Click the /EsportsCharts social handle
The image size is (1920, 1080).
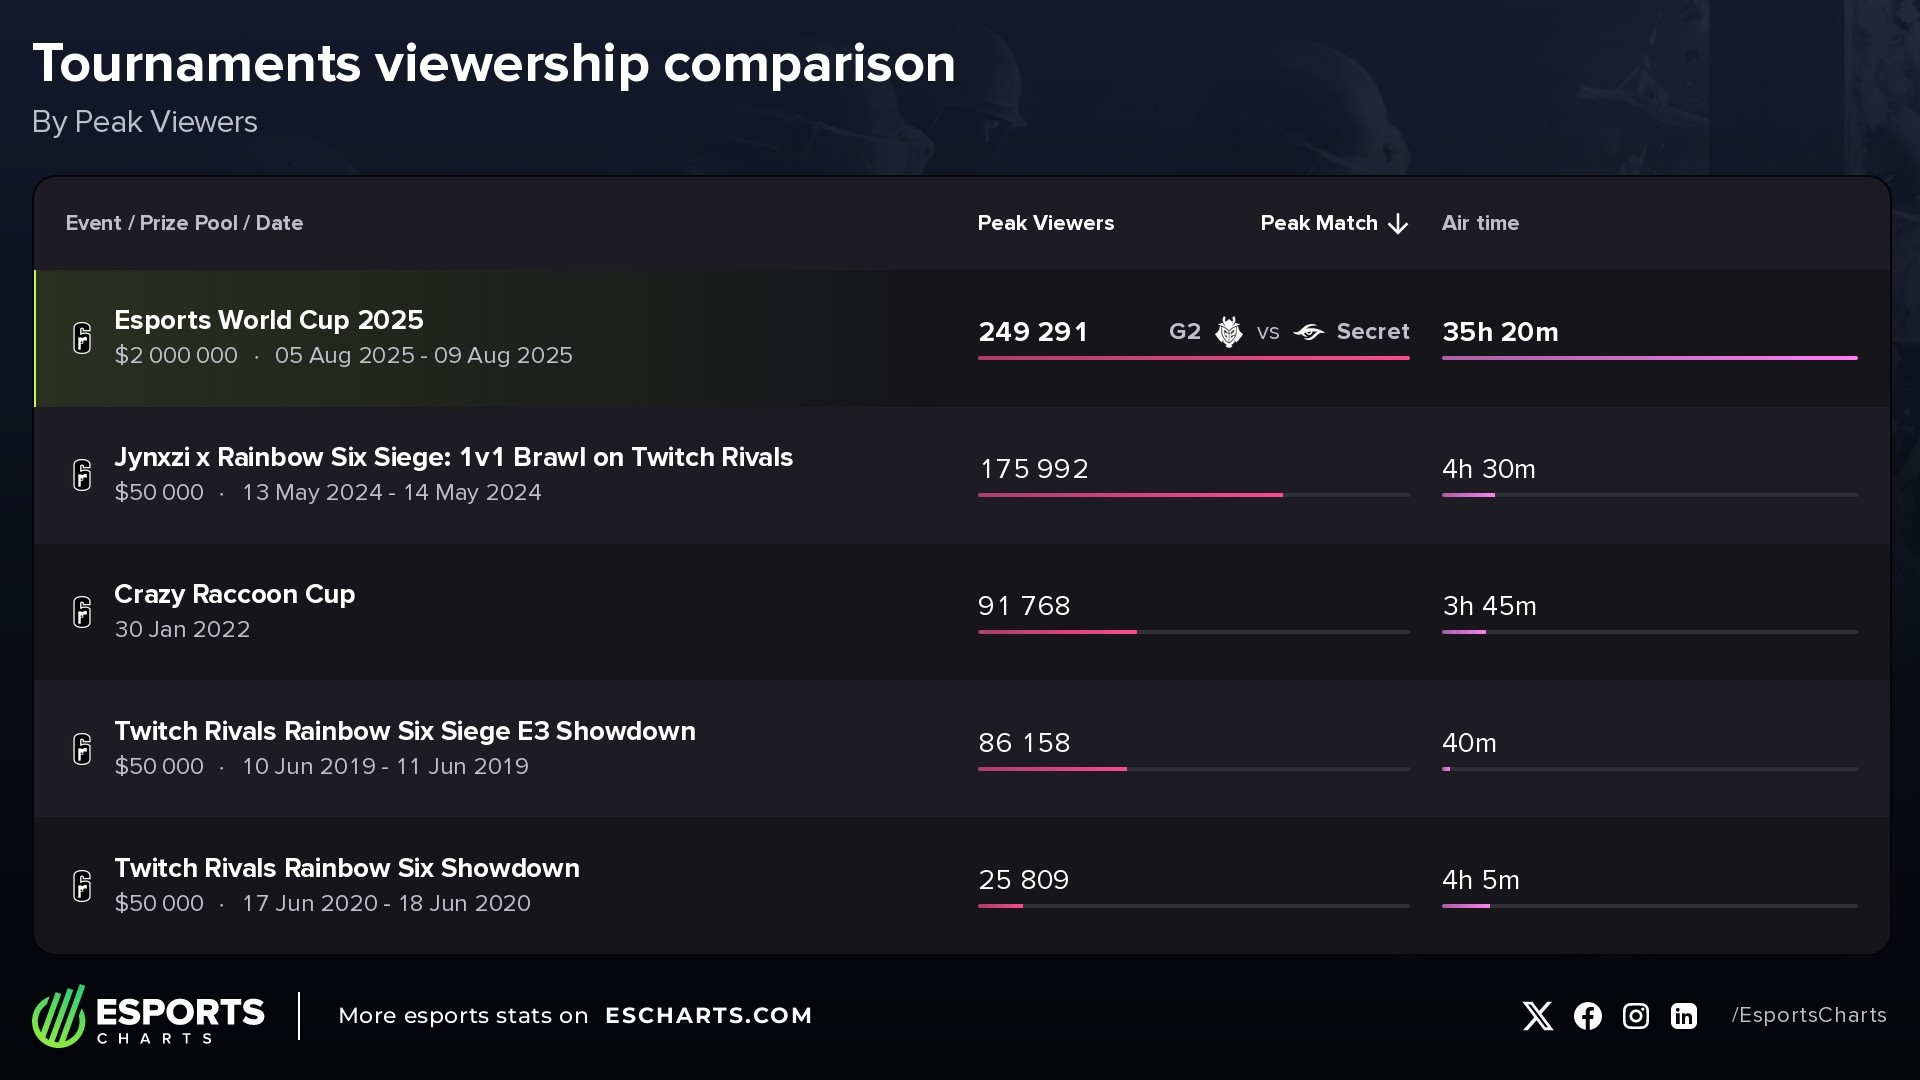pyautogui.click(x=1809, y=1016)
